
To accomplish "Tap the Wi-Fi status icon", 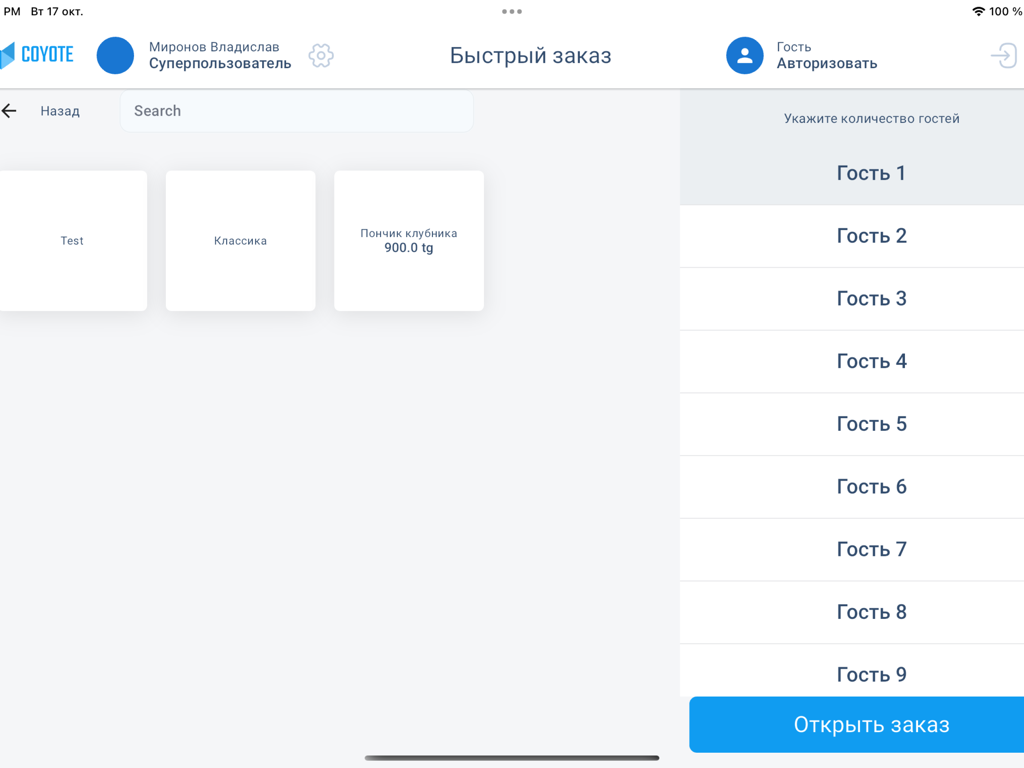I will (978, 12).
